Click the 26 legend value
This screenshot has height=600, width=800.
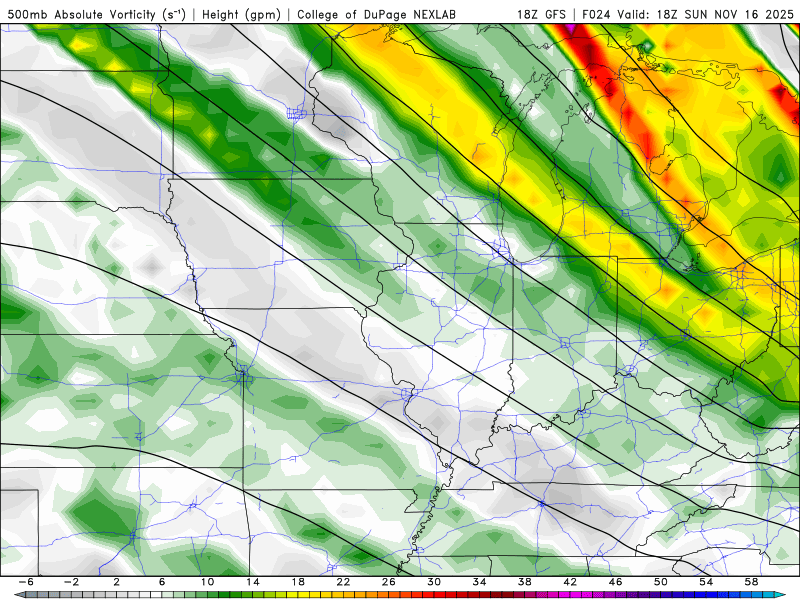click(x=389, y=582)
